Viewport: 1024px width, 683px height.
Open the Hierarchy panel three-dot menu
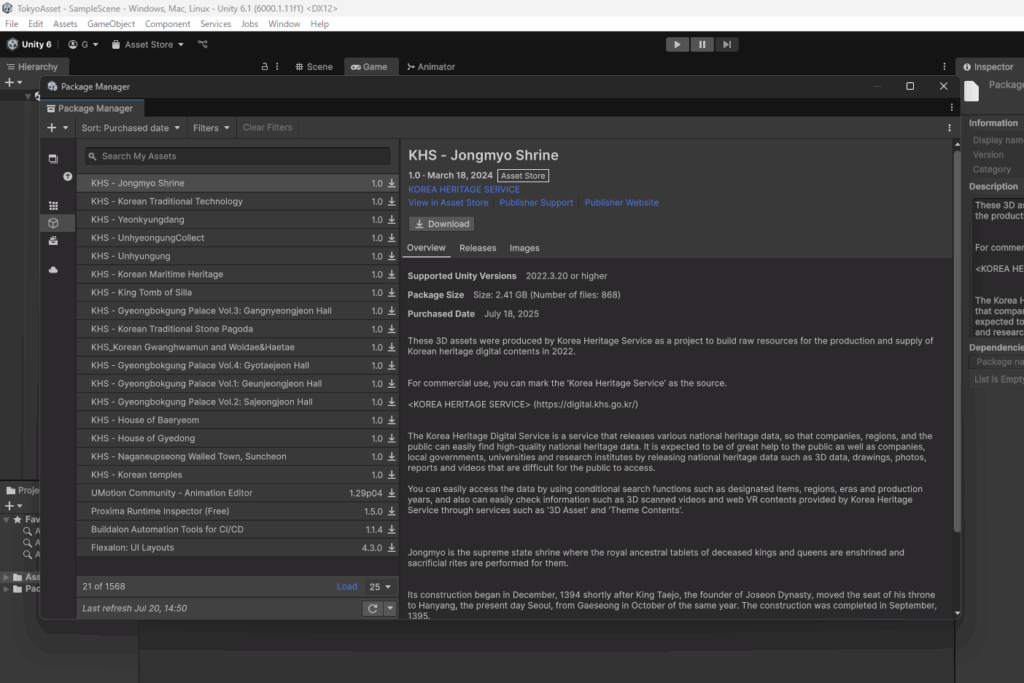[x=277, y=67]
